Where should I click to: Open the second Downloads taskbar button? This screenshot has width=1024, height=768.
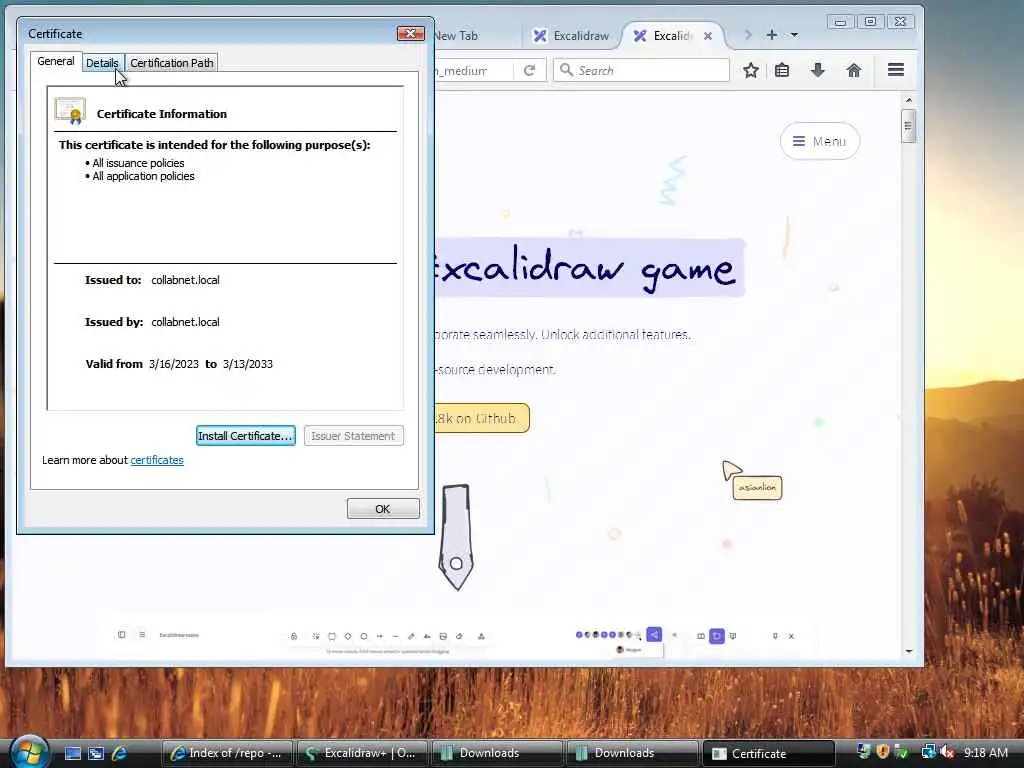[x=632, y=753]
